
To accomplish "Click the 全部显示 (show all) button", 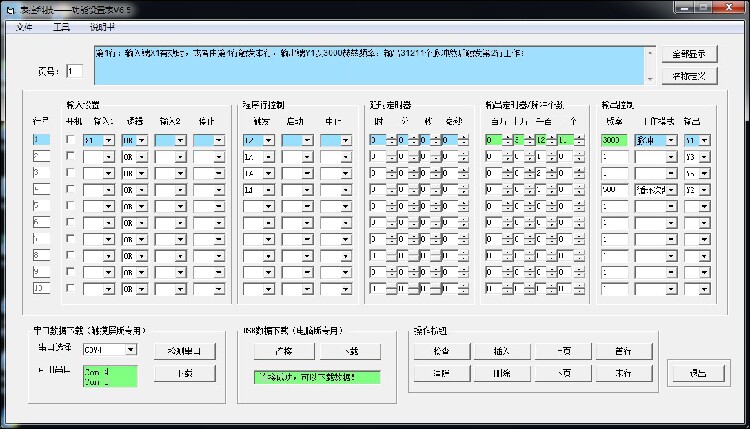I will (x=689, y=54).
